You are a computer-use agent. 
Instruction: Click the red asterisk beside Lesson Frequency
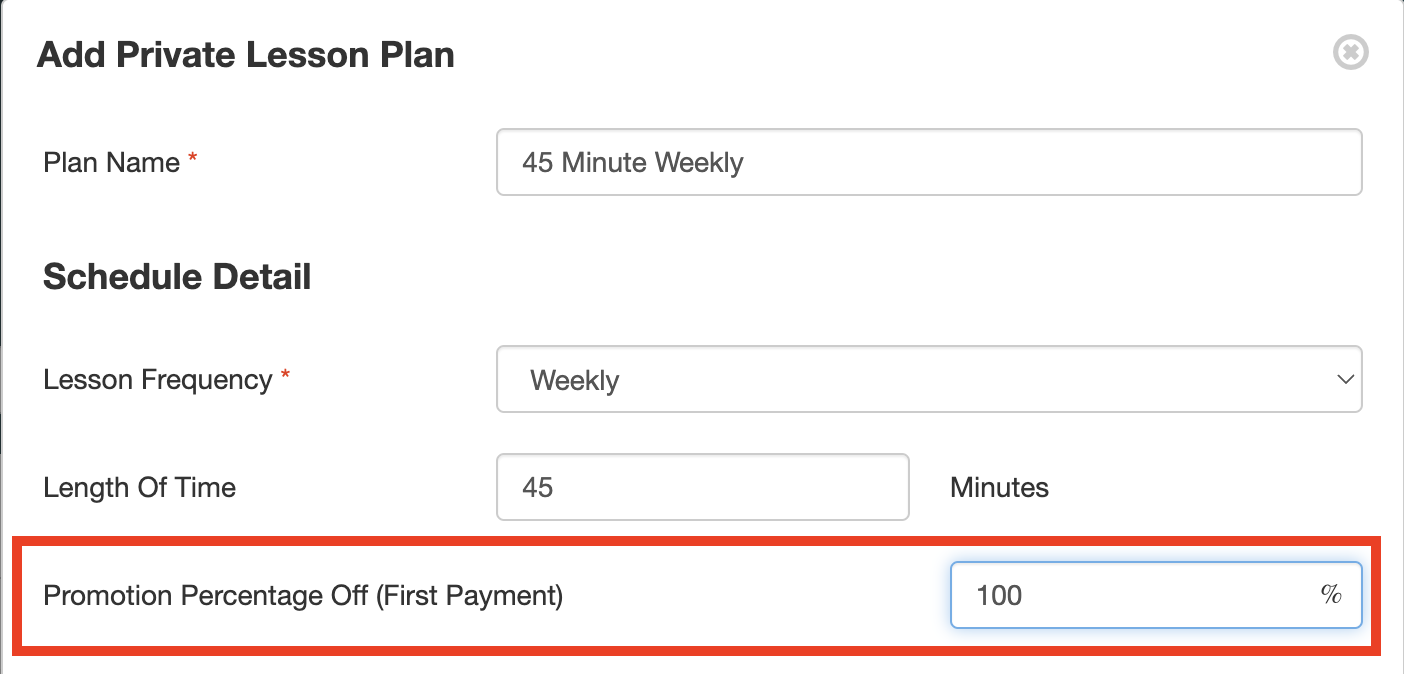coord(285,377)
